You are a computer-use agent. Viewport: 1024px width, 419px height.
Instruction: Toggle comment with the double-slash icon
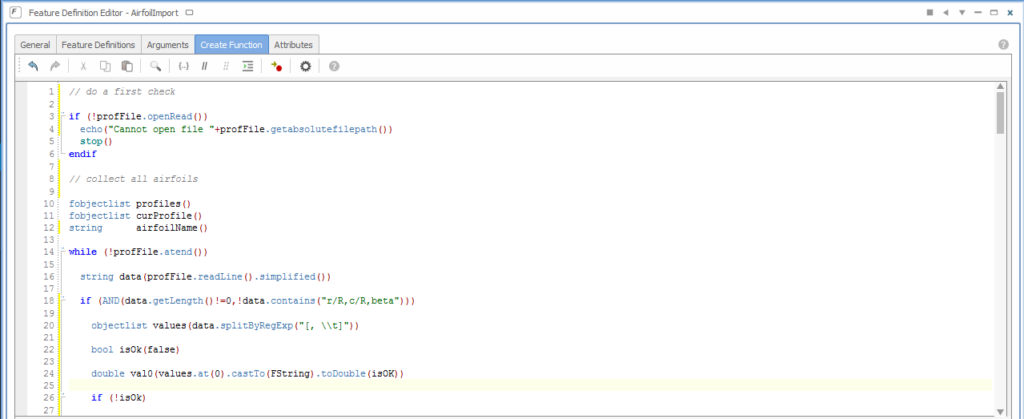pos(204,66)
